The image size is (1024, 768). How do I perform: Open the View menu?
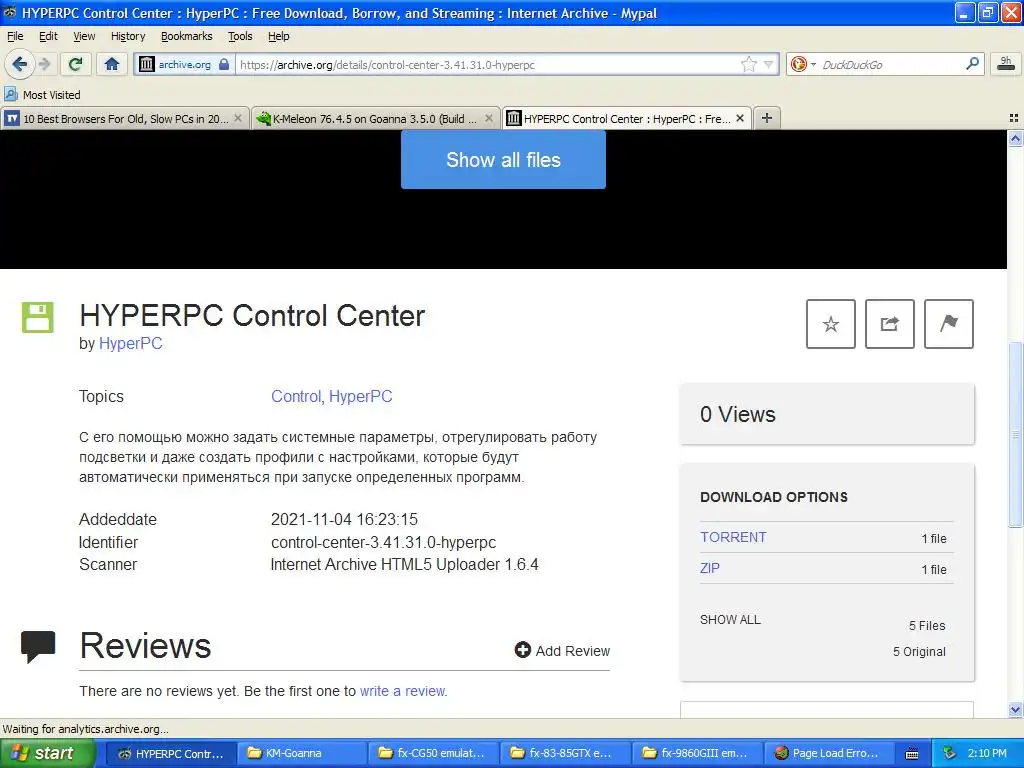click(84, 36)
